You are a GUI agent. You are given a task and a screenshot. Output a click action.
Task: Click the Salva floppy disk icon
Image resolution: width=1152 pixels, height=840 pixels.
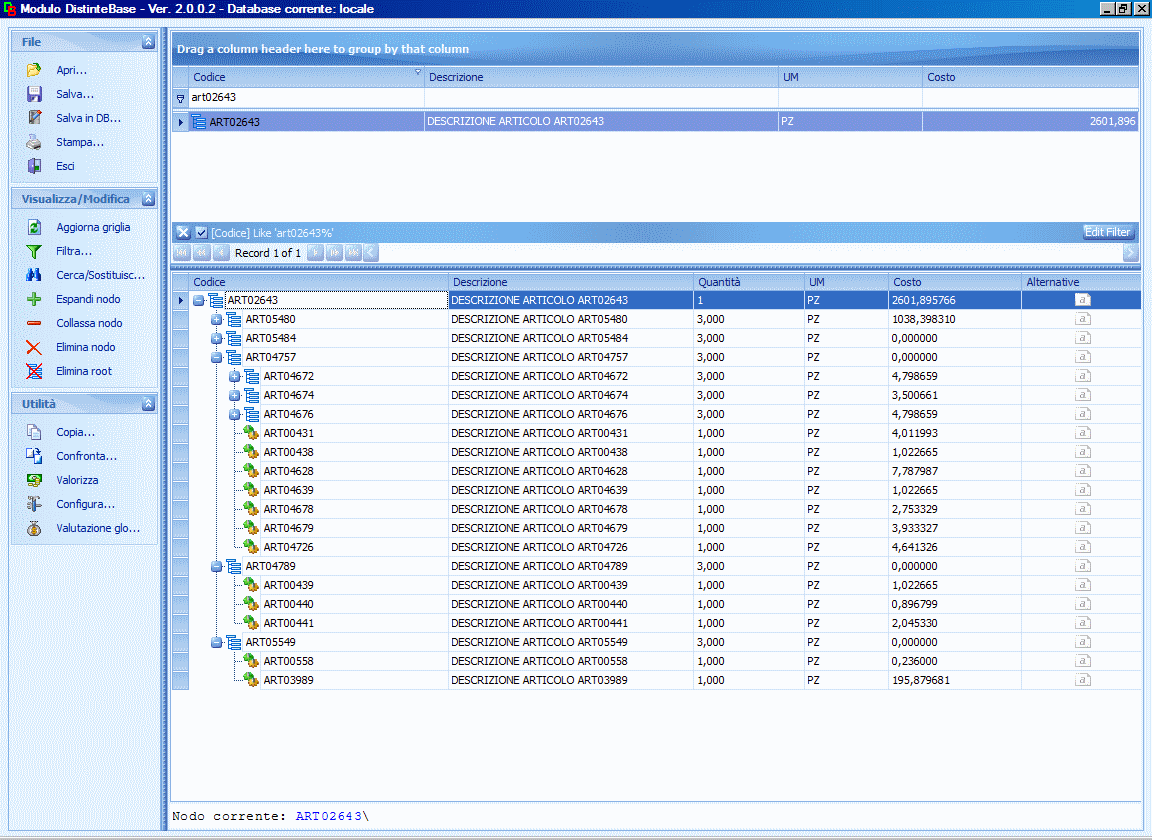[x=34, y=94]
